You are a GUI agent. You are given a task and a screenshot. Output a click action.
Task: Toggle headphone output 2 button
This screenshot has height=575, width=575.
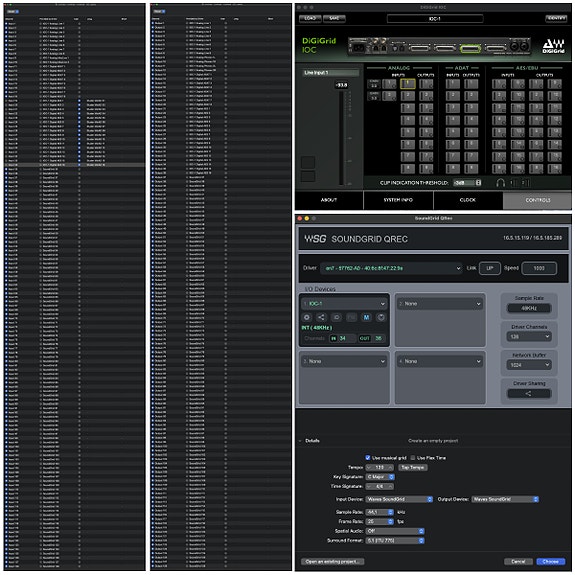coord(525,183)
